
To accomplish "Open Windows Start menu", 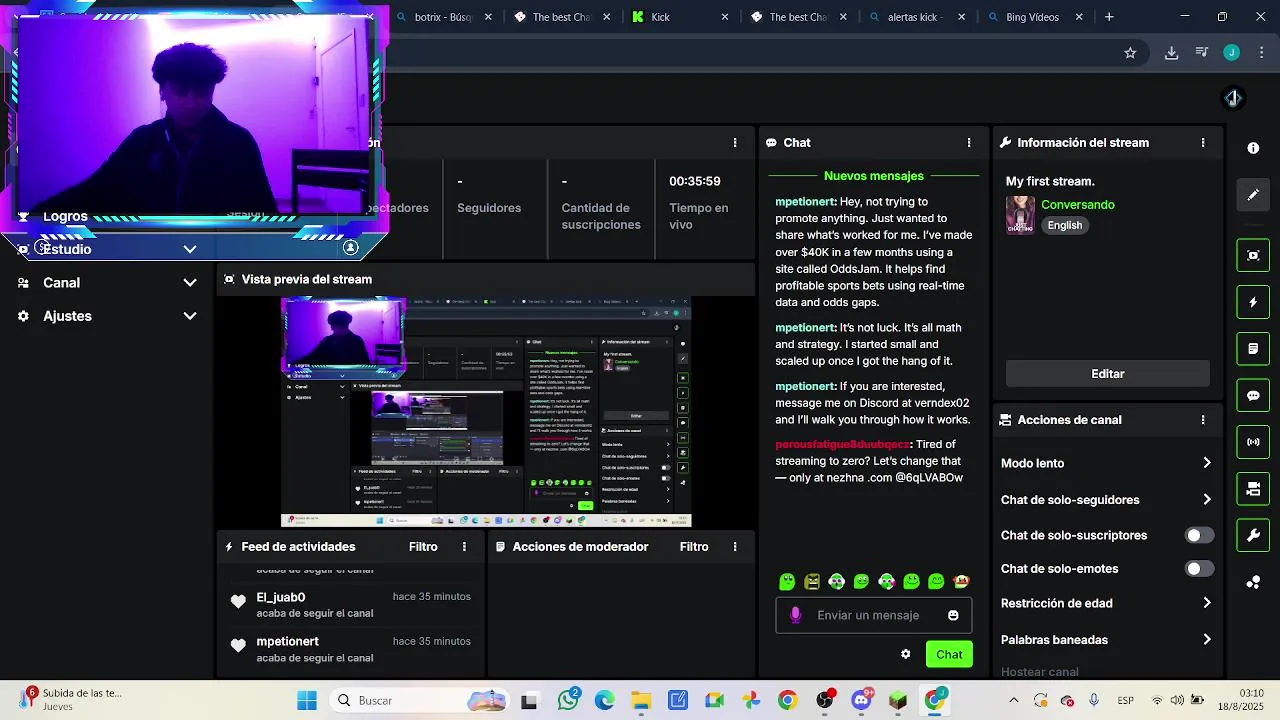I will tap(306, 700).
